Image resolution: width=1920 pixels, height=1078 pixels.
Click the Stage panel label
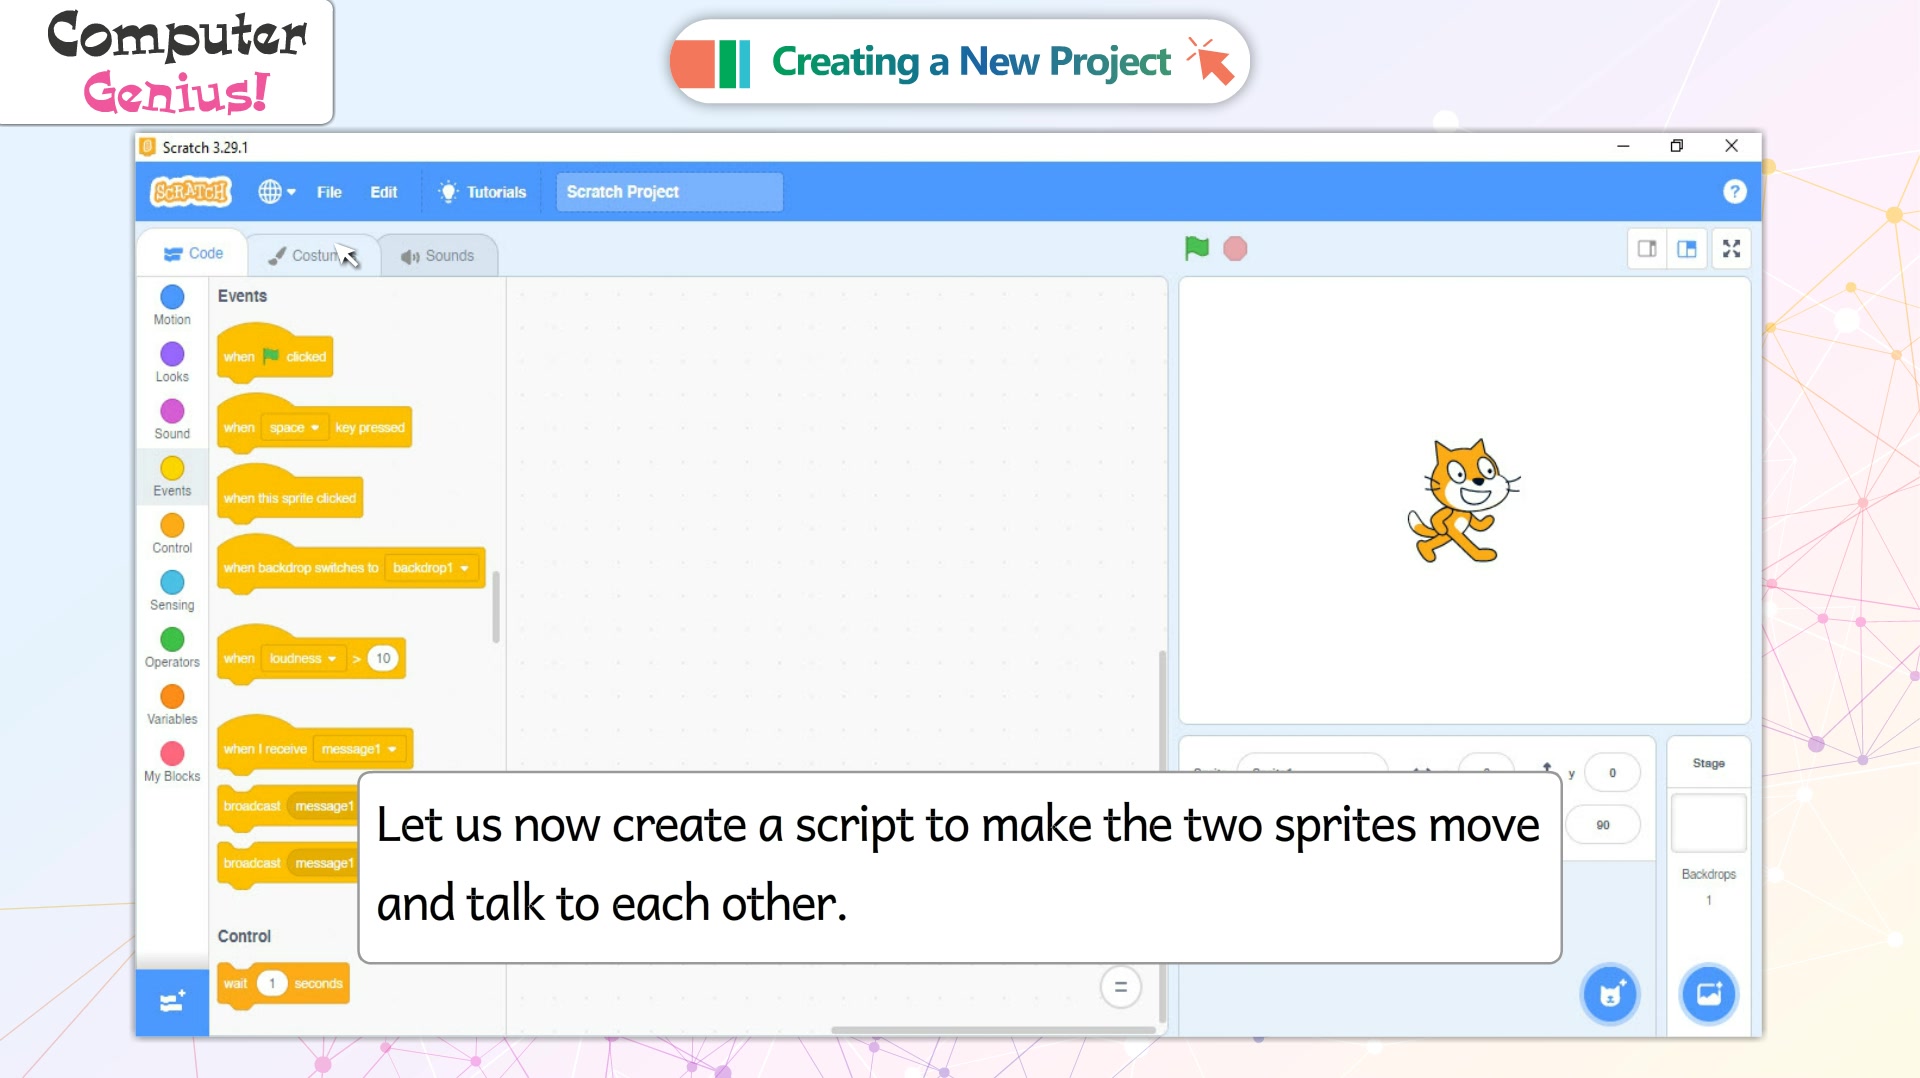coord(1708,763)
